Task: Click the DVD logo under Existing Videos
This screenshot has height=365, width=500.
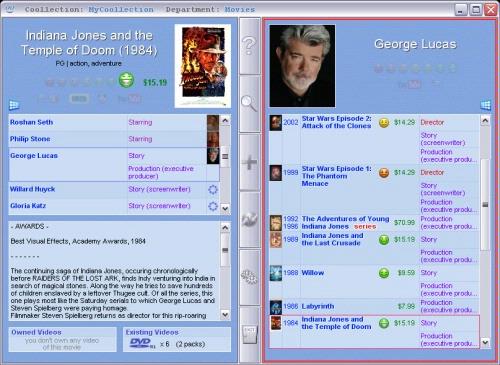Action: [142, 343]
